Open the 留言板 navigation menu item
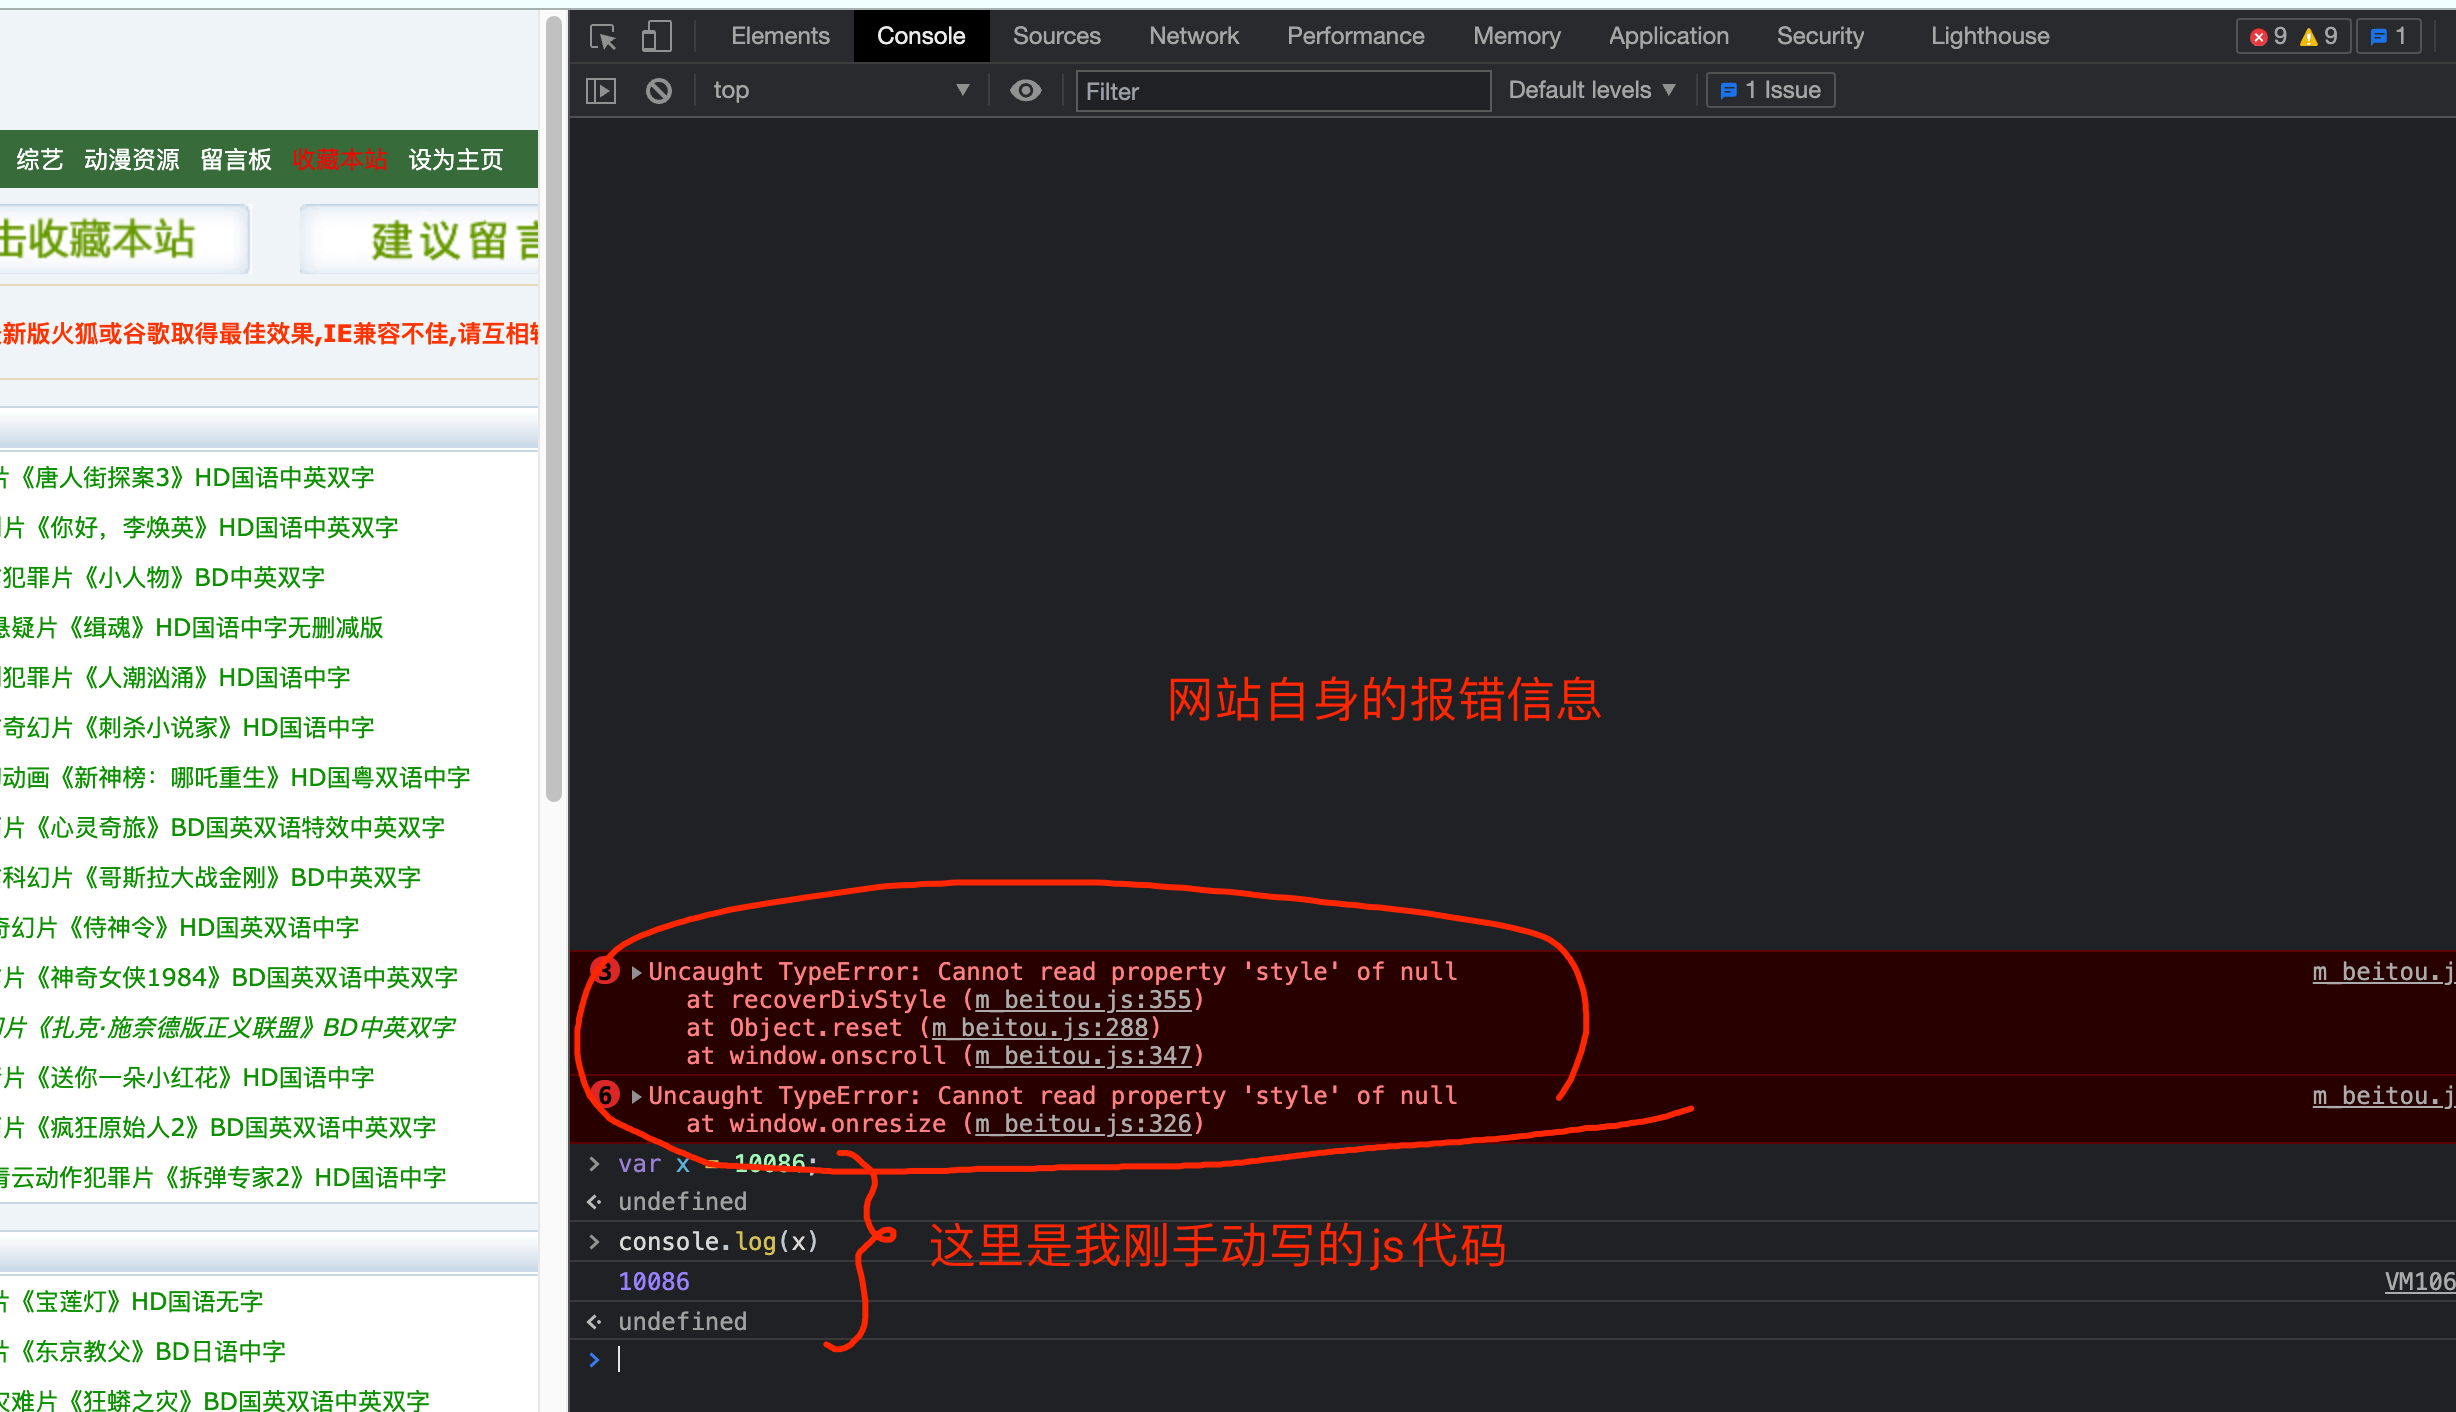 point(236,160)
